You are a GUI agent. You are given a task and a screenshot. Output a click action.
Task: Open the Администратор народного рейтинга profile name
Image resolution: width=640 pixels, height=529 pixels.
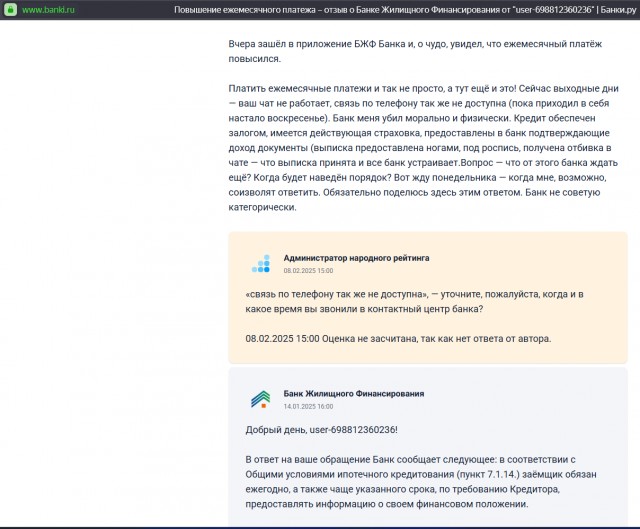click(356, 258)
